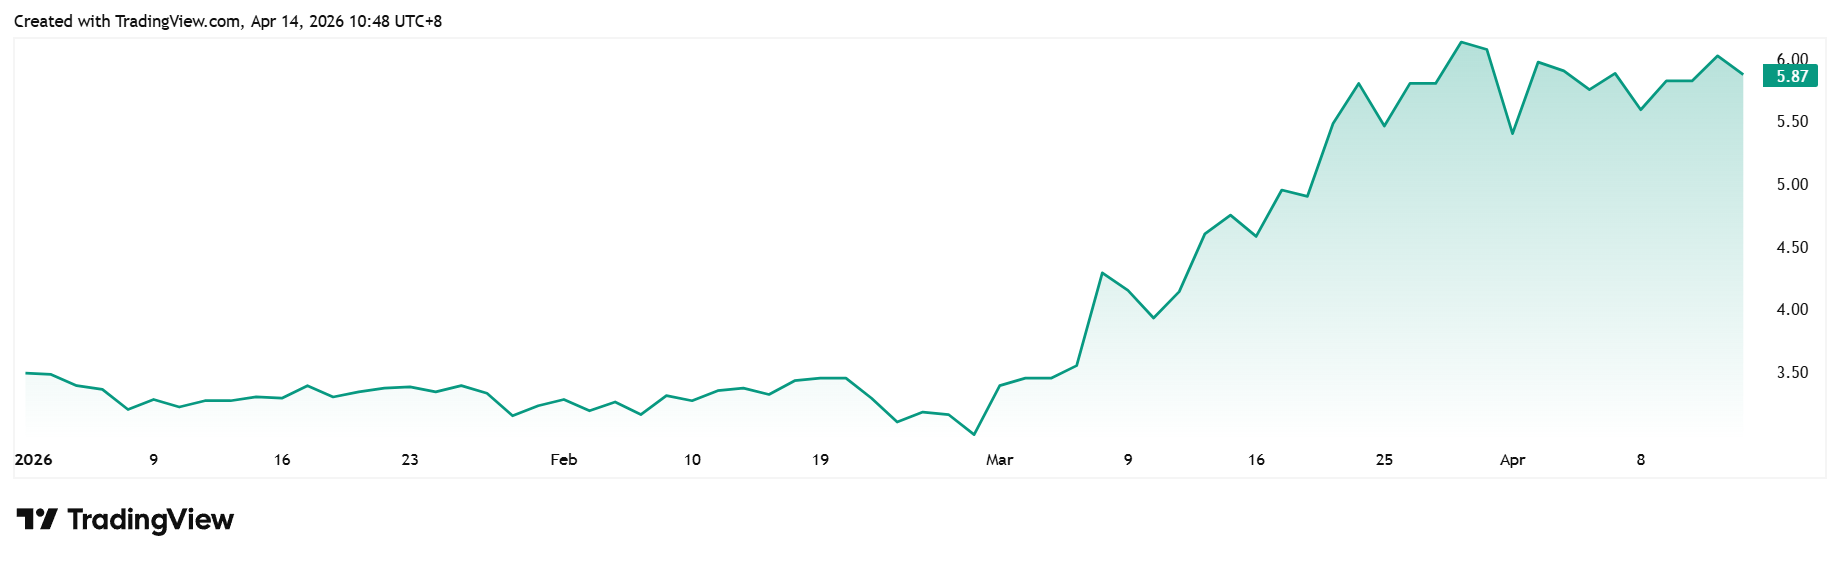Click the TradingView wordmark text

coord(150,520)
